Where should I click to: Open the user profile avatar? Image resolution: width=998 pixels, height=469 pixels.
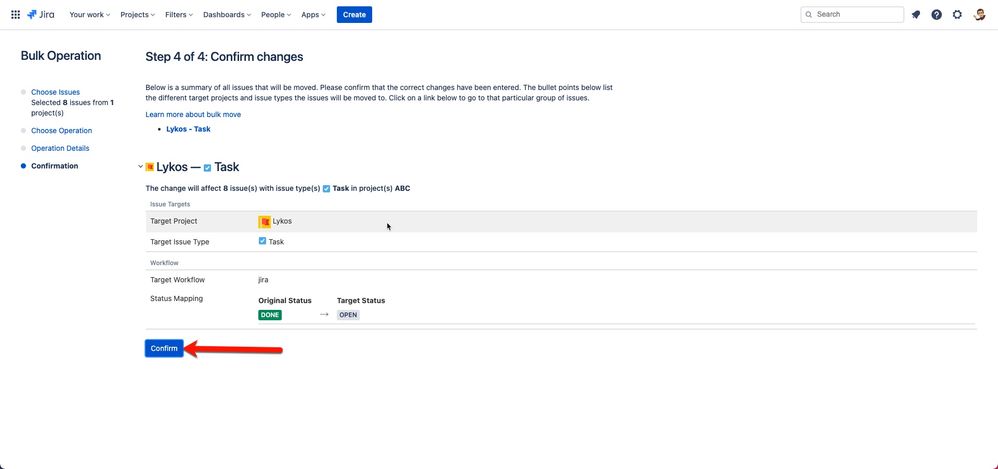pos(980,15)
